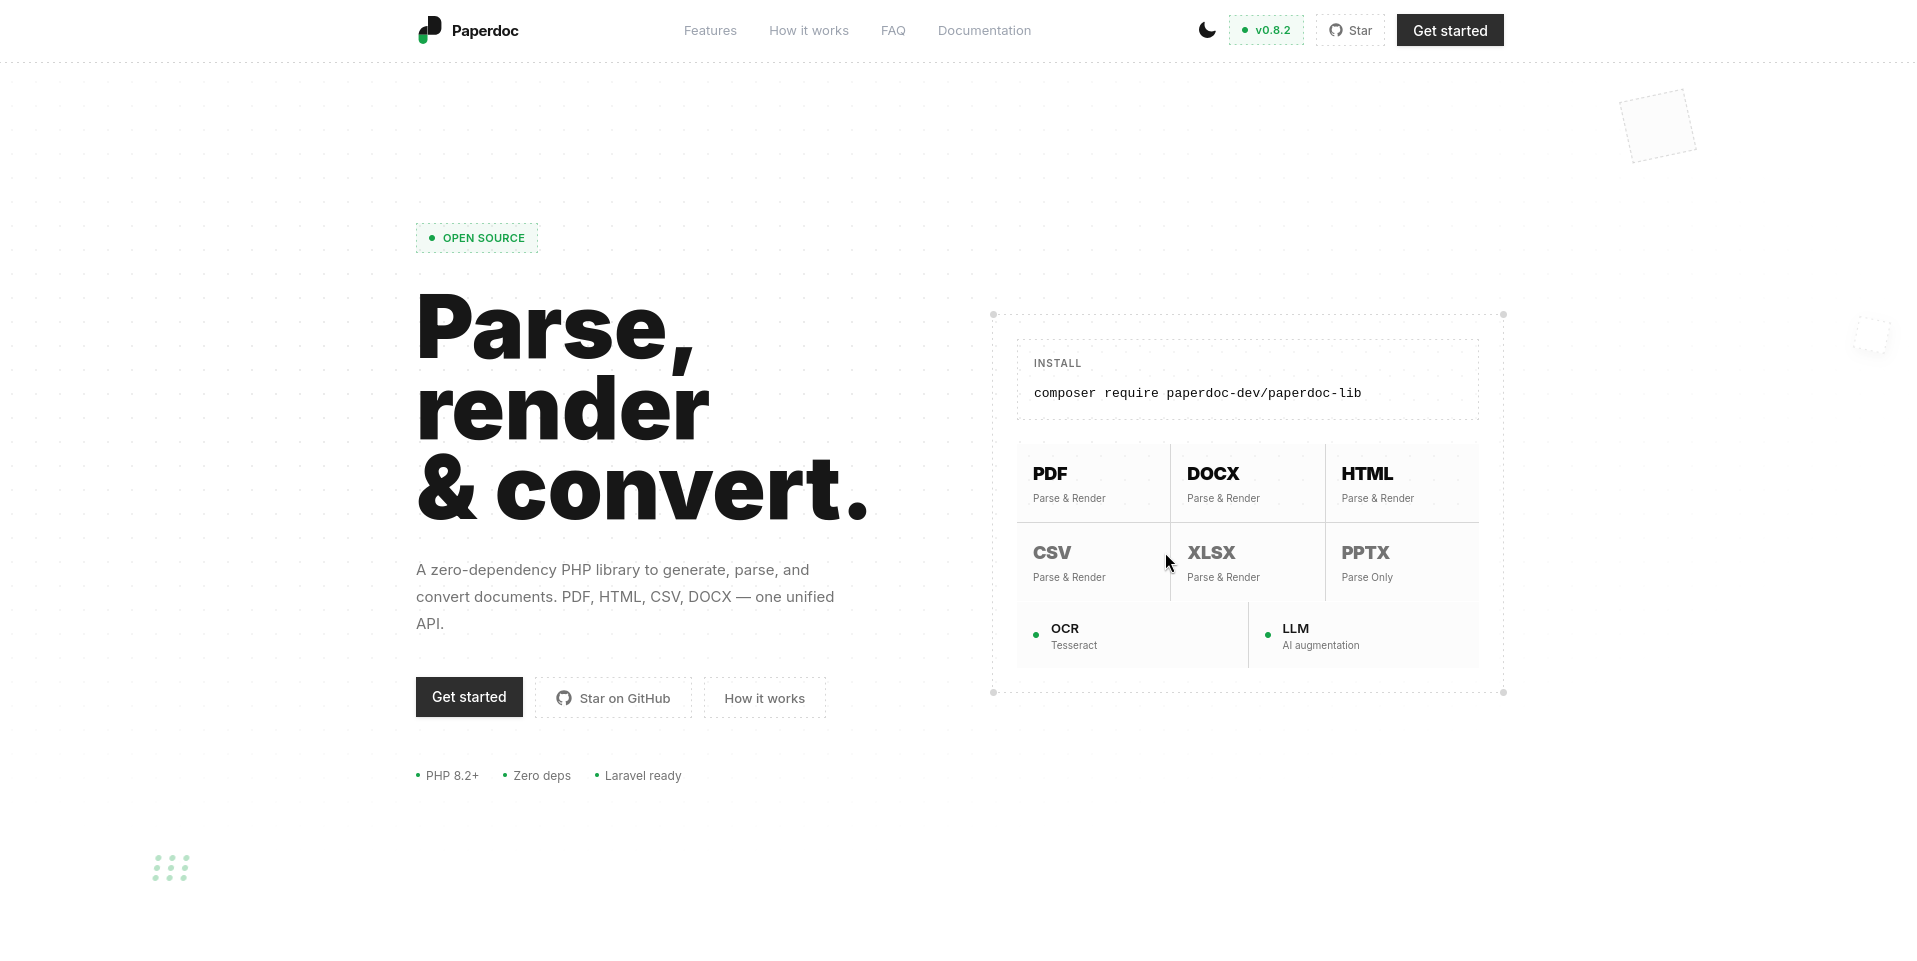1917x961 pixels.
Task: Click the LLM AI augmentation item
Action: click(x=1364, y=635)
